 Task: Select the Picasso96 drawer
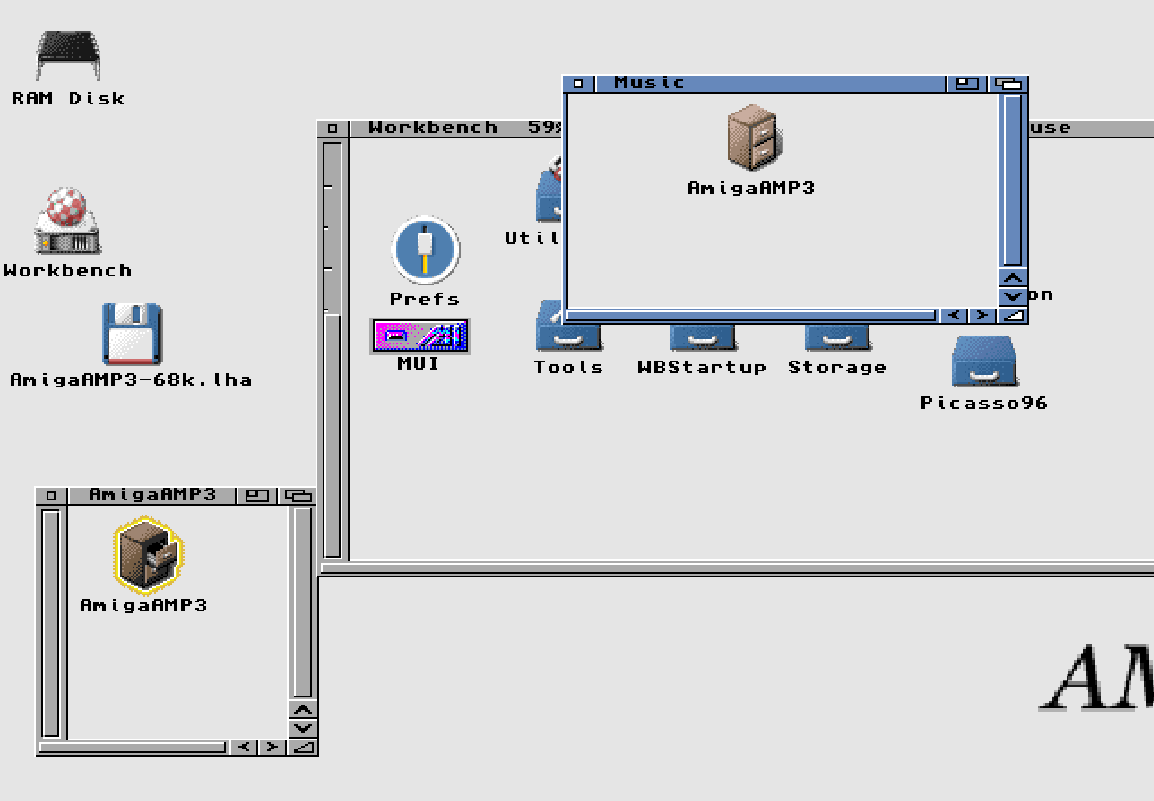[984, 362]
